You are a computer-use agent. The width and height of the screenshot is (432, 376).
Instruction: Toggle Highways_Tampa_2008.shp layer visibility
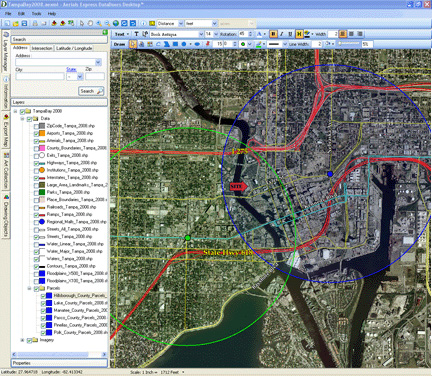pos(36,163)
